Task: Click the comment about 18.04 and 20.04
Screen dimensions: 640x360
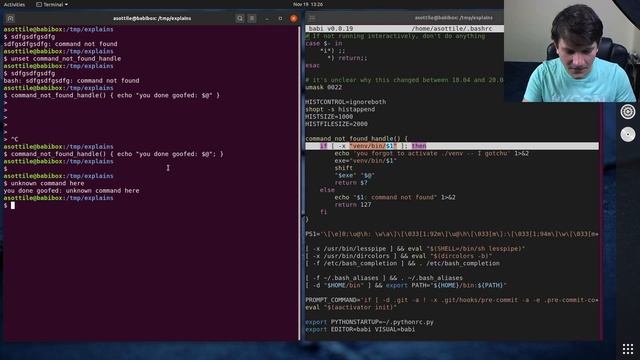Action: click(404, 80)
